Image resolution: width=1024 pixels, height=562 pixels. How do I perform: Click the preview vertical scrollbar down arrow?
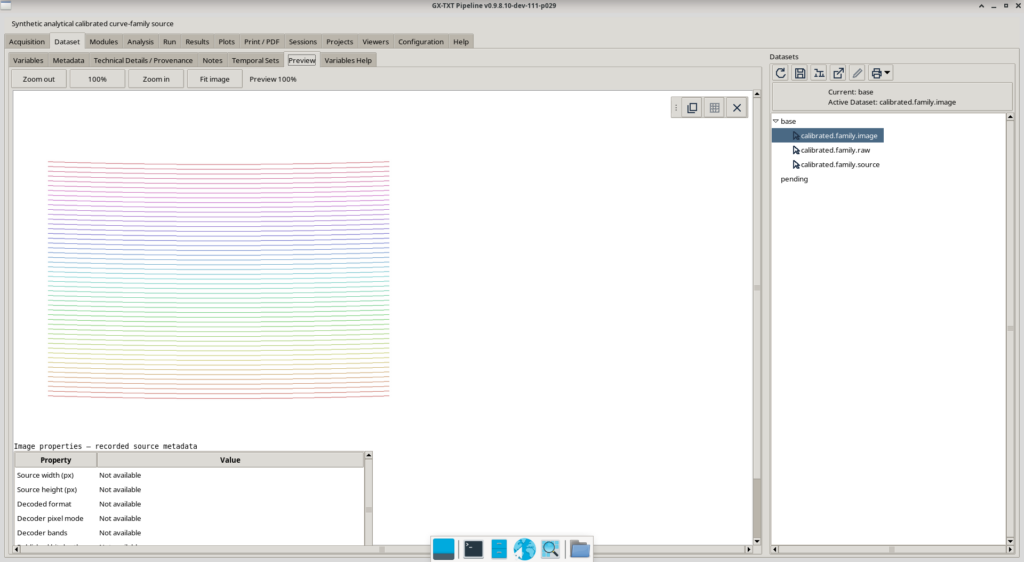coord(757,541)
